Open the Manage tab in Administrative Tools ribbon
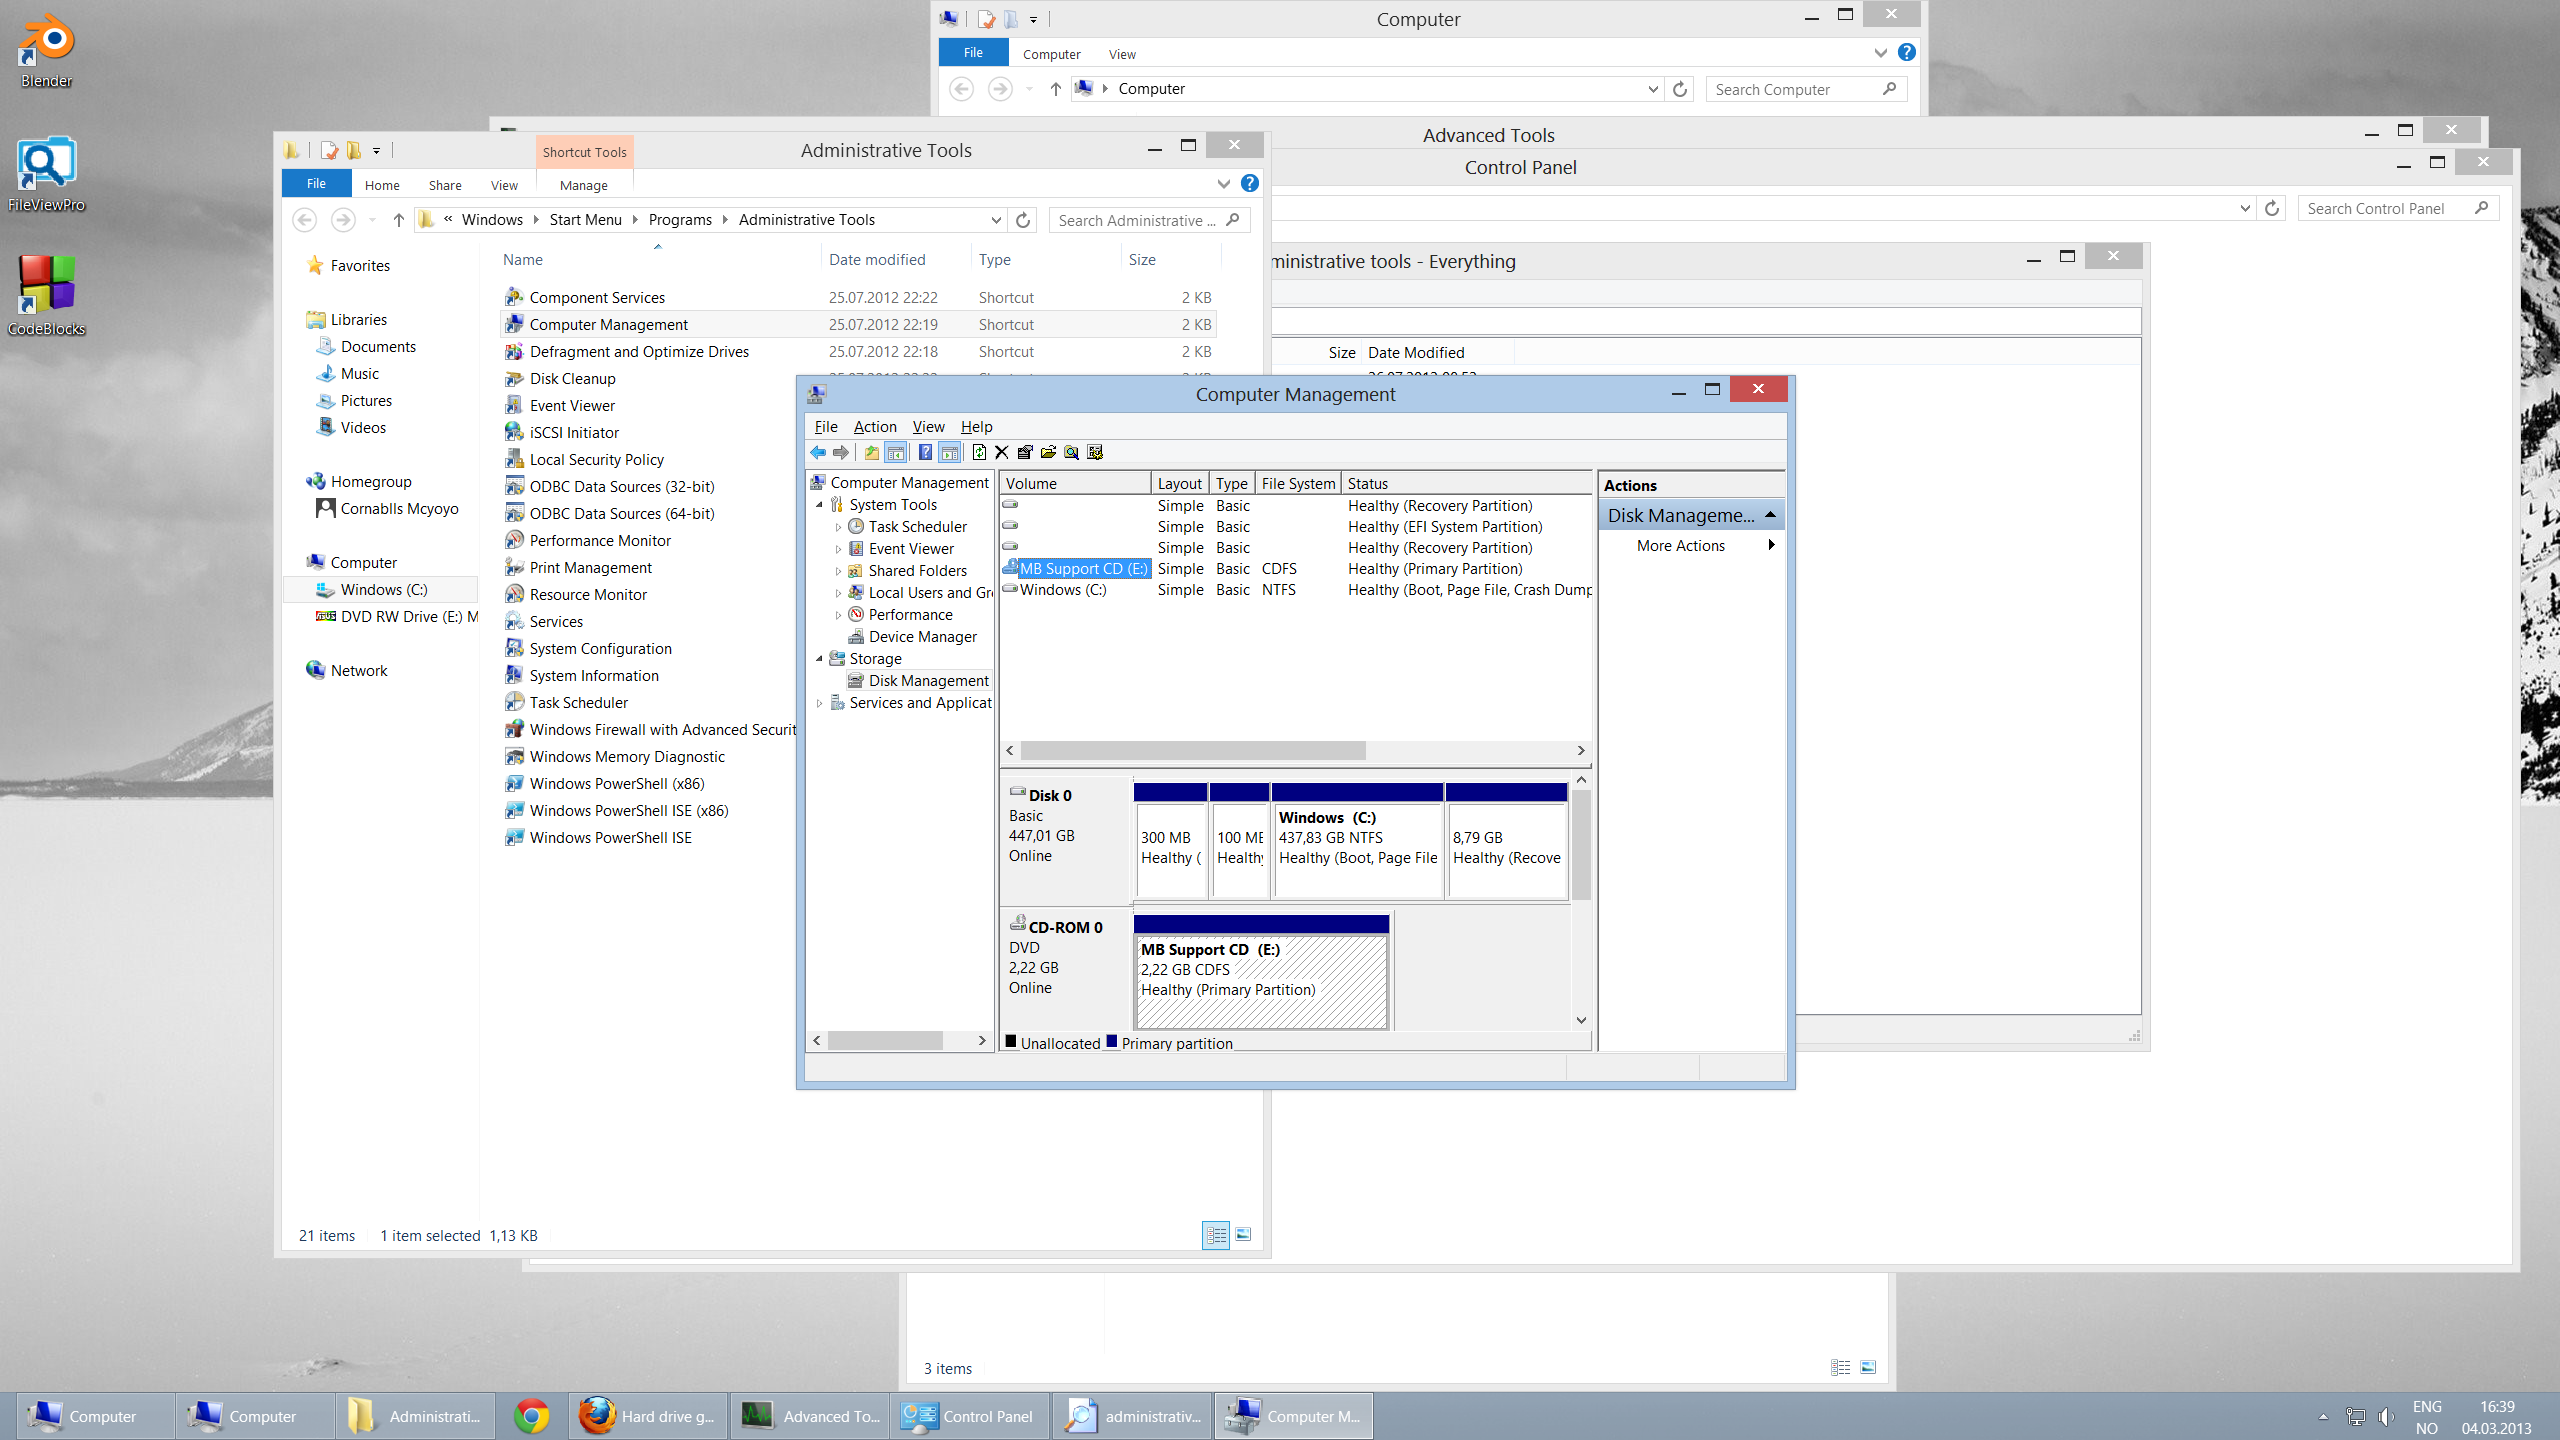 pos(584,186)
